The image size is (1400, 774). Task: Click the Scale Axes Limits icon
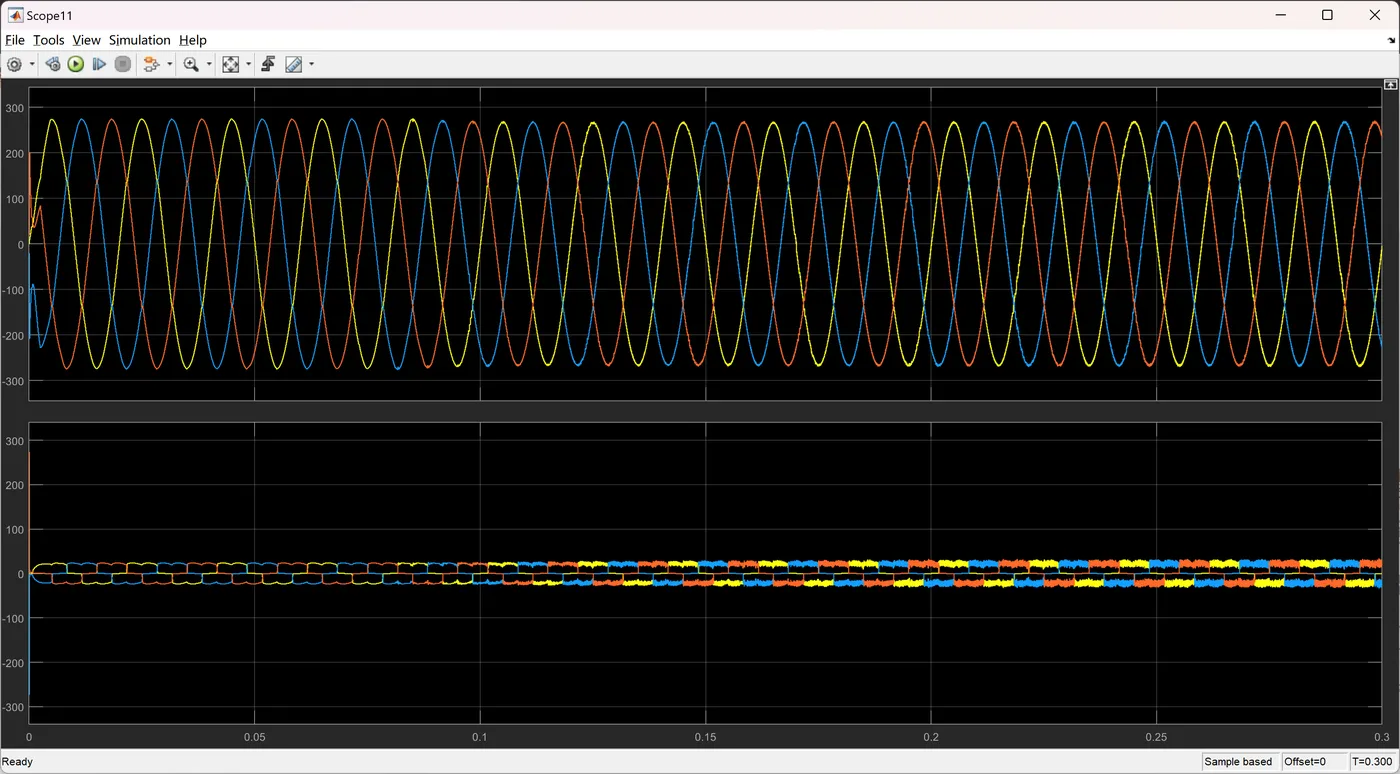click(x=231, y=64)
